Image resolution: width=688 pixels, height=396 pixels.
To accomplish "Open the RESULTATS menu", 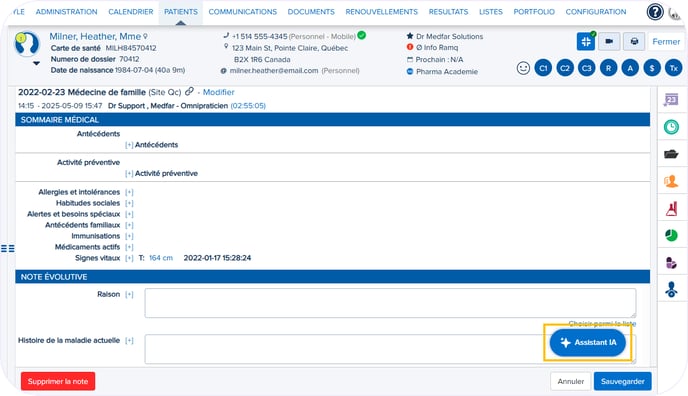I will 448,12.
